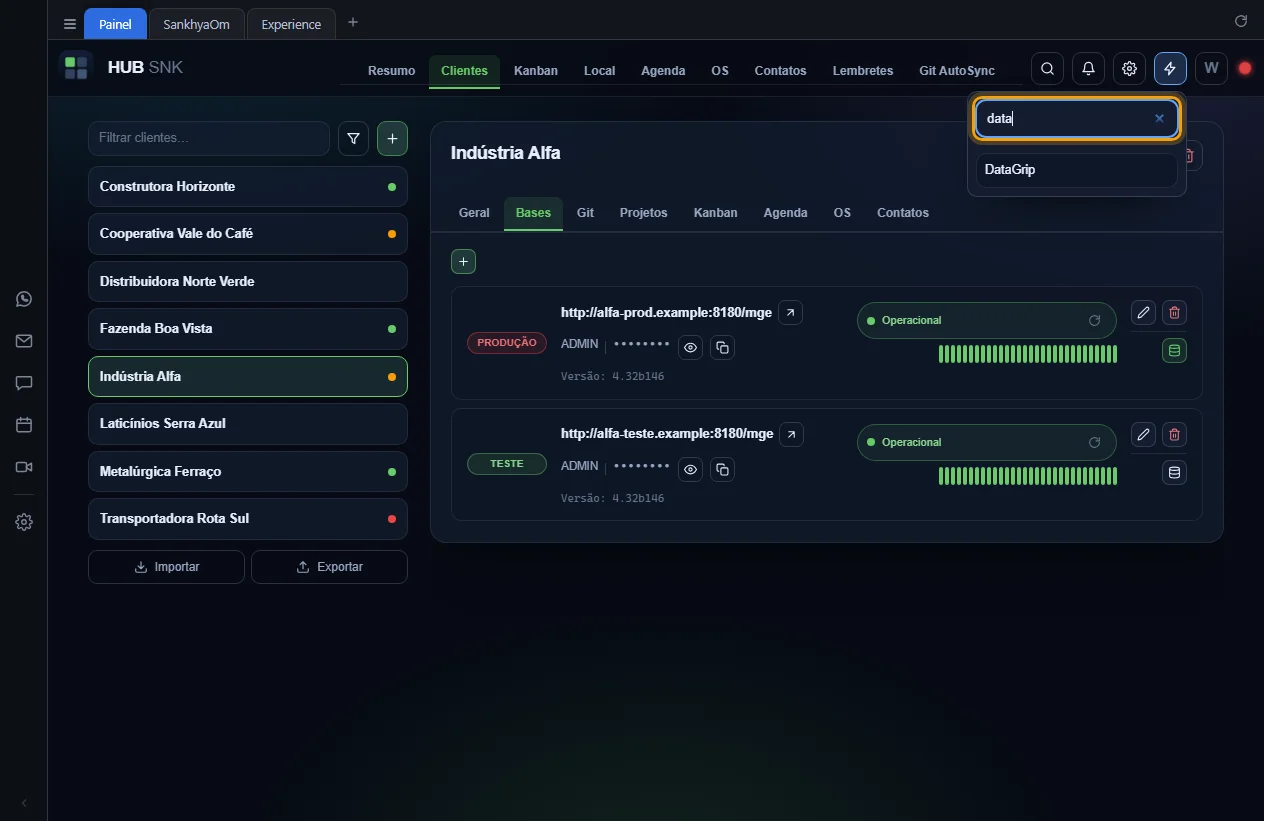Switch to the Kanban tab in the top navigation
This screenshot has height=821, width=1264.
click(536, 71)
